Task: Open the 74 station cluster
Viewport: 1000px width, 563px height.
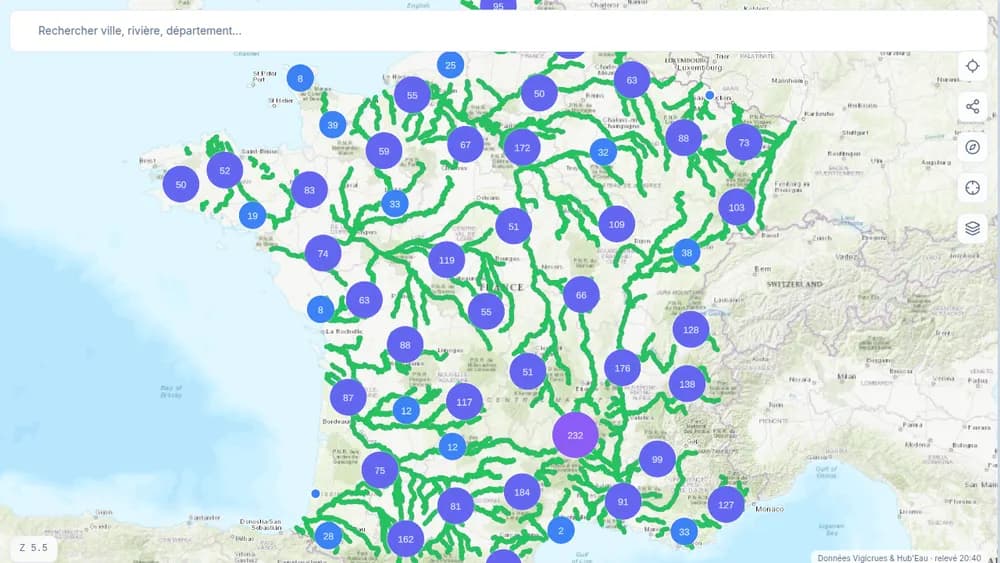Action: tap(323, 253)
